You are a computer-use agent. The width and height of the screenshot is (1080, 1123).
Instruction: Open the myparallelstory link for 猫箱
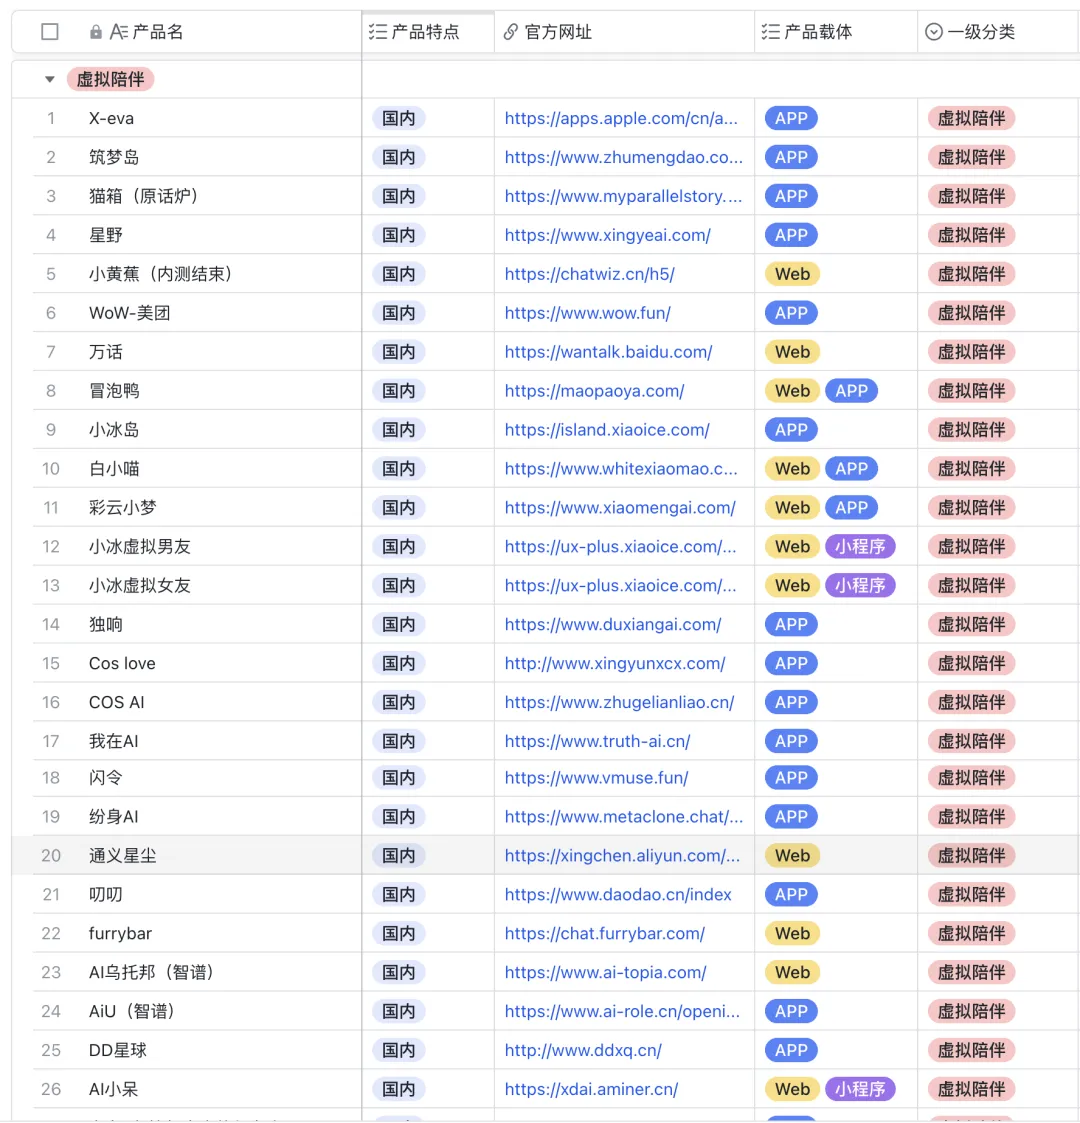(623, 196)
